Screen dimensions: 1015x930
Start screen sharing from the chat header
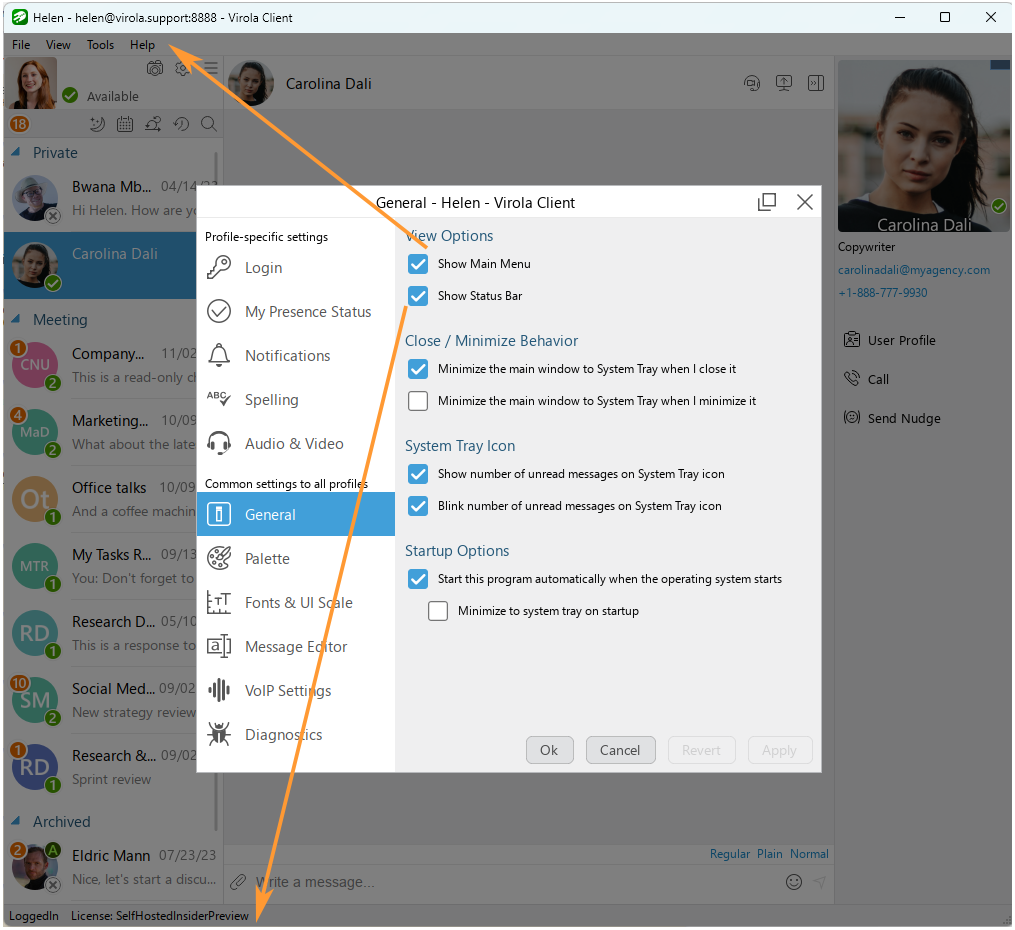click(784, 83)
